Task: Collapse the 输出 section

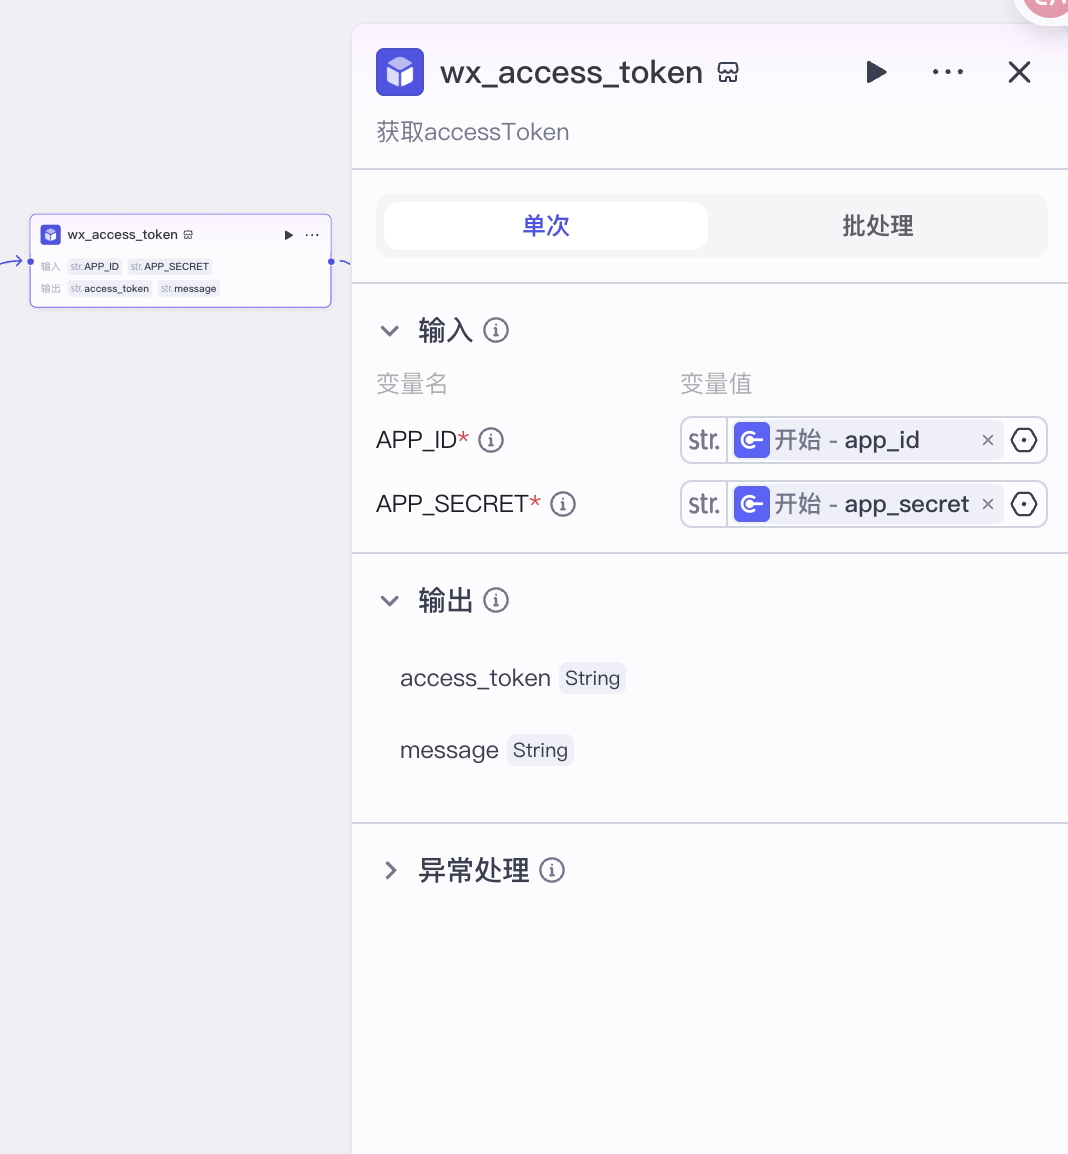Action: [389, 601]
